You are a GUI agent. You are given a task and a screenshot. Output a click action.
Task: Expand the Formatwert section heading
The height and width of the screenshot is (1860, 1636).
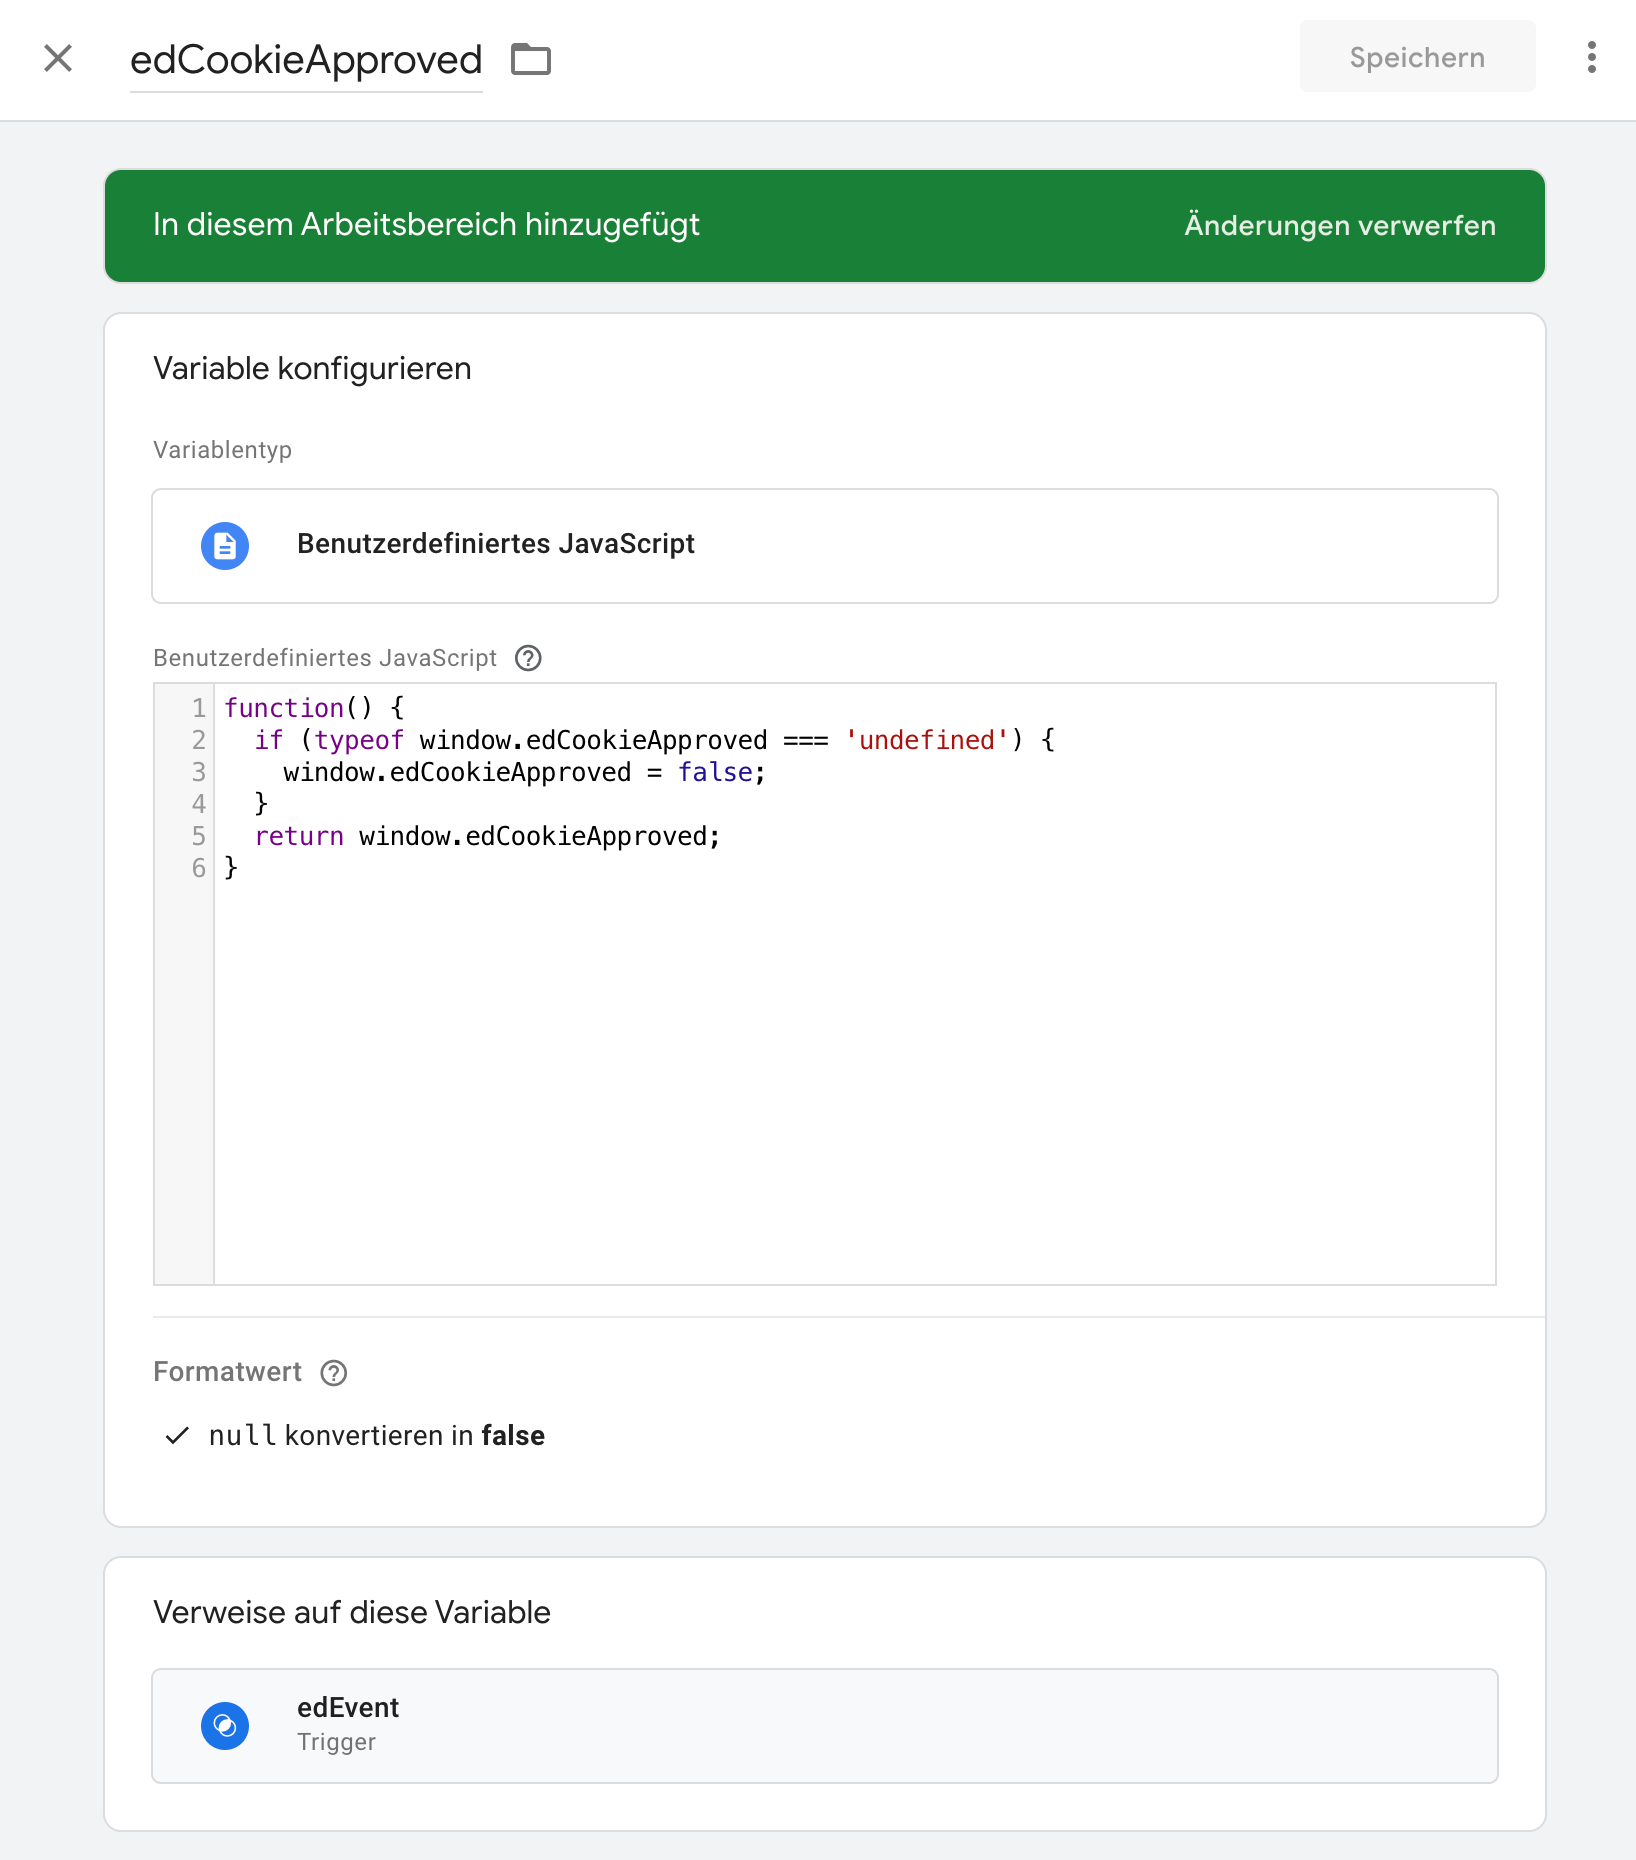tap(228, 1372)
